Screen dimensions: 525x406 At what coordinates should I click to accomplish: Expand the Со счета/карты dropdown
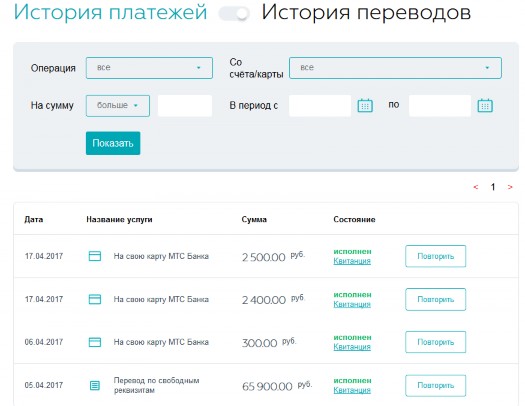(395, 68)
